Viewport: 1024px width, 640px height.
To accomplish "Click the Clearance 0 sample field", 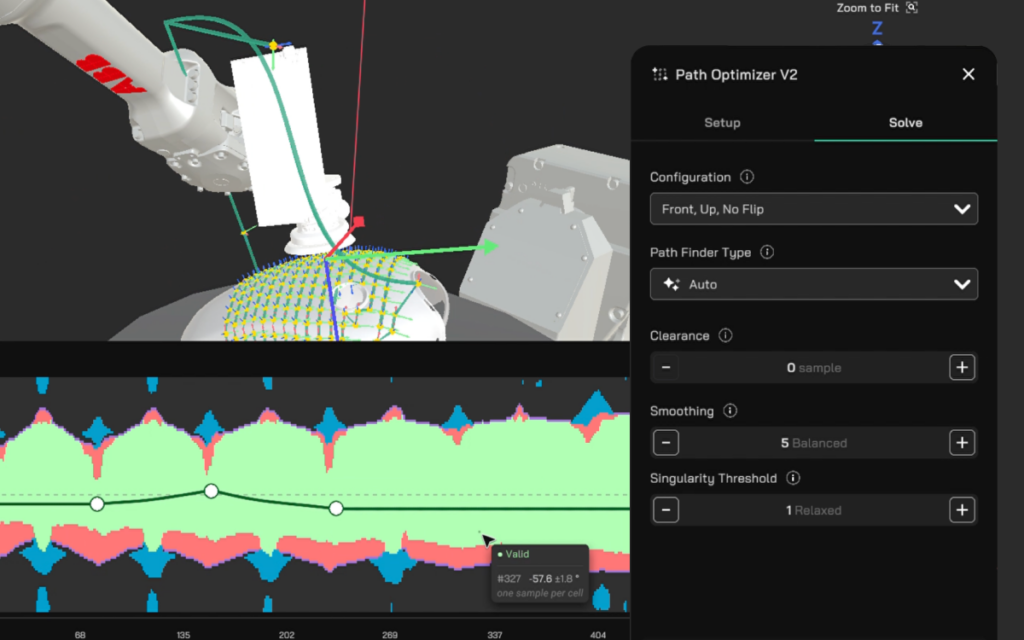I will 814,368.
